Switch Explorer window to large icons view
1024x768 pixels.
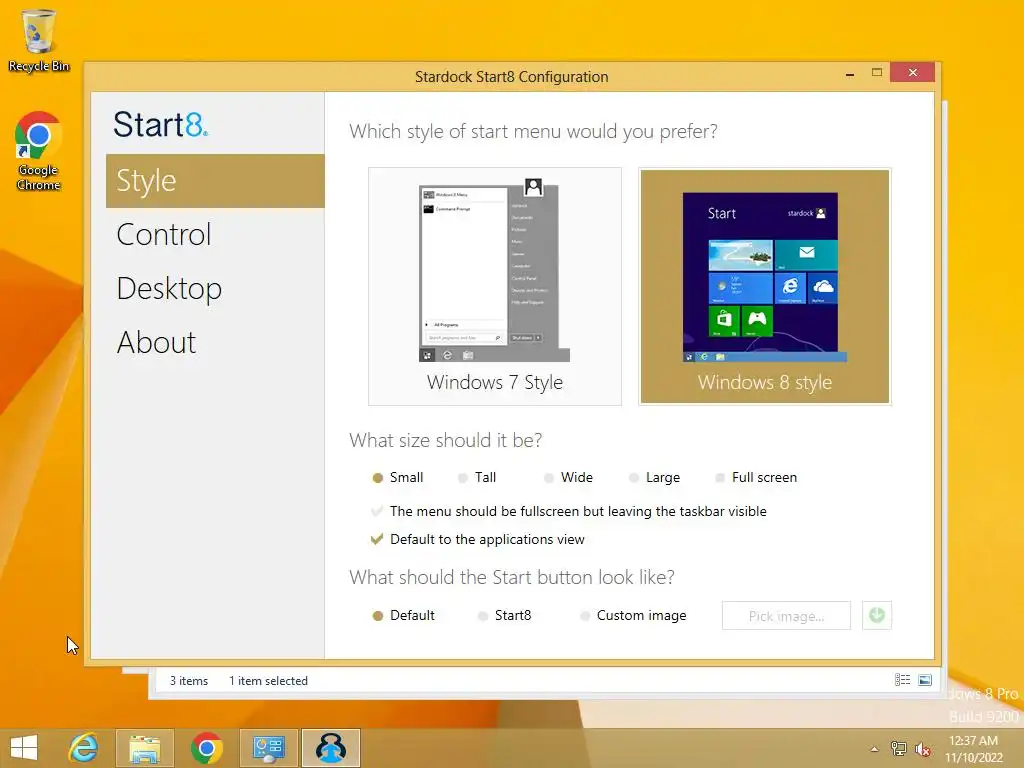coord(925,680)
